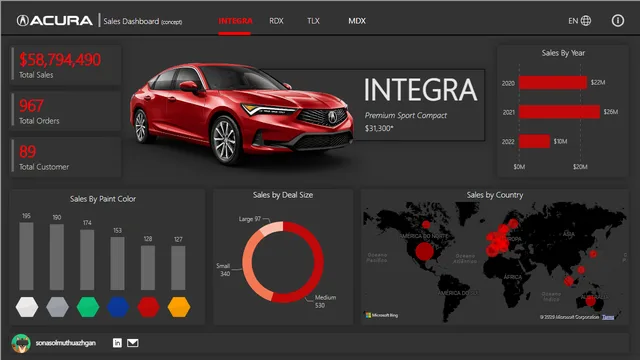
Task: Select the 127 paint color bar
Action: pyautogui.click(x=178, y=268)
